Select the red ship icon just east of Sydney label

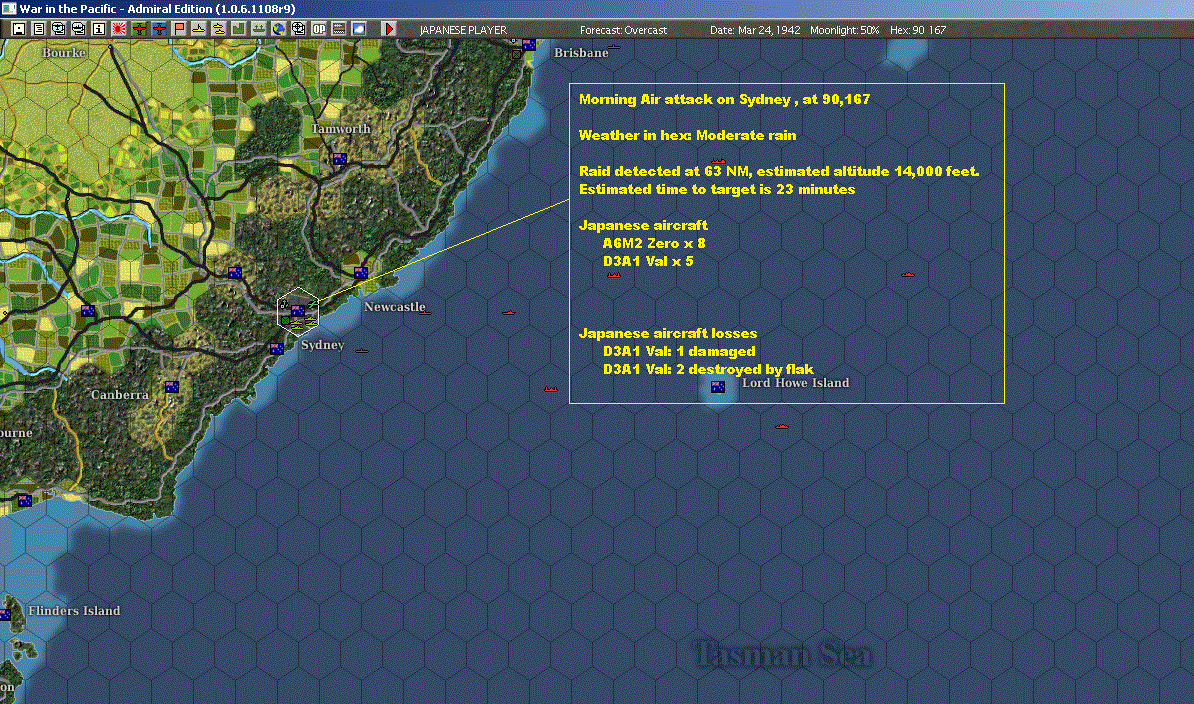(362, 351)
